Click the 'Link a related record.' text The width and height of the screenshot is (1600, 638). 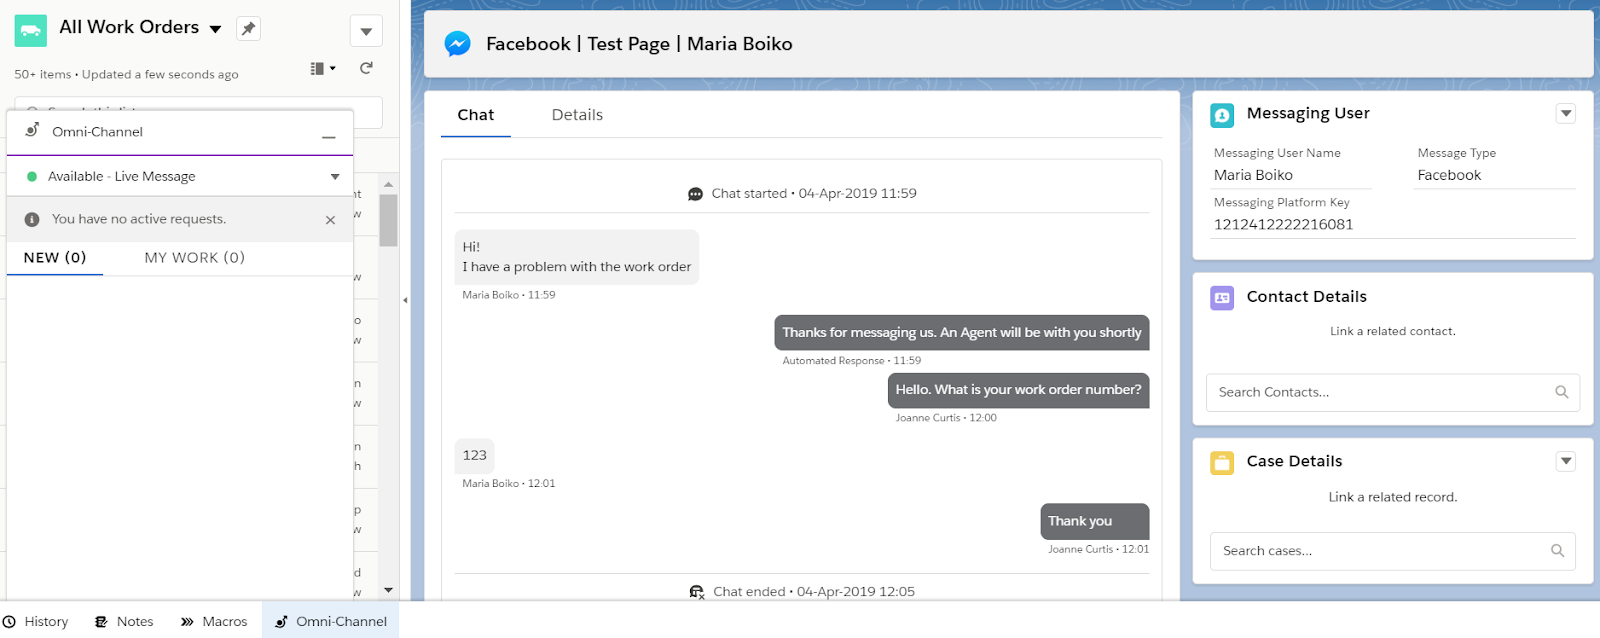[1393, 497]
